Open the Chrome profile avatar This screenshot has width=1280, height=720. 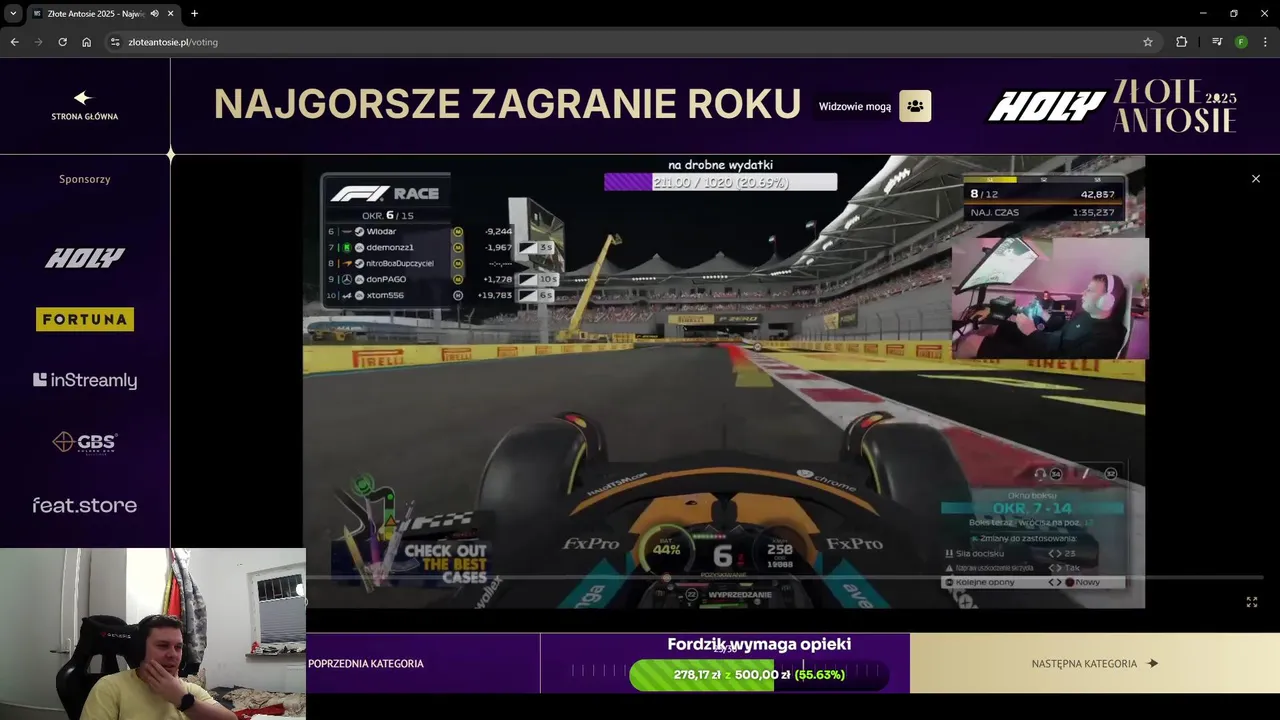point(1241,42)
